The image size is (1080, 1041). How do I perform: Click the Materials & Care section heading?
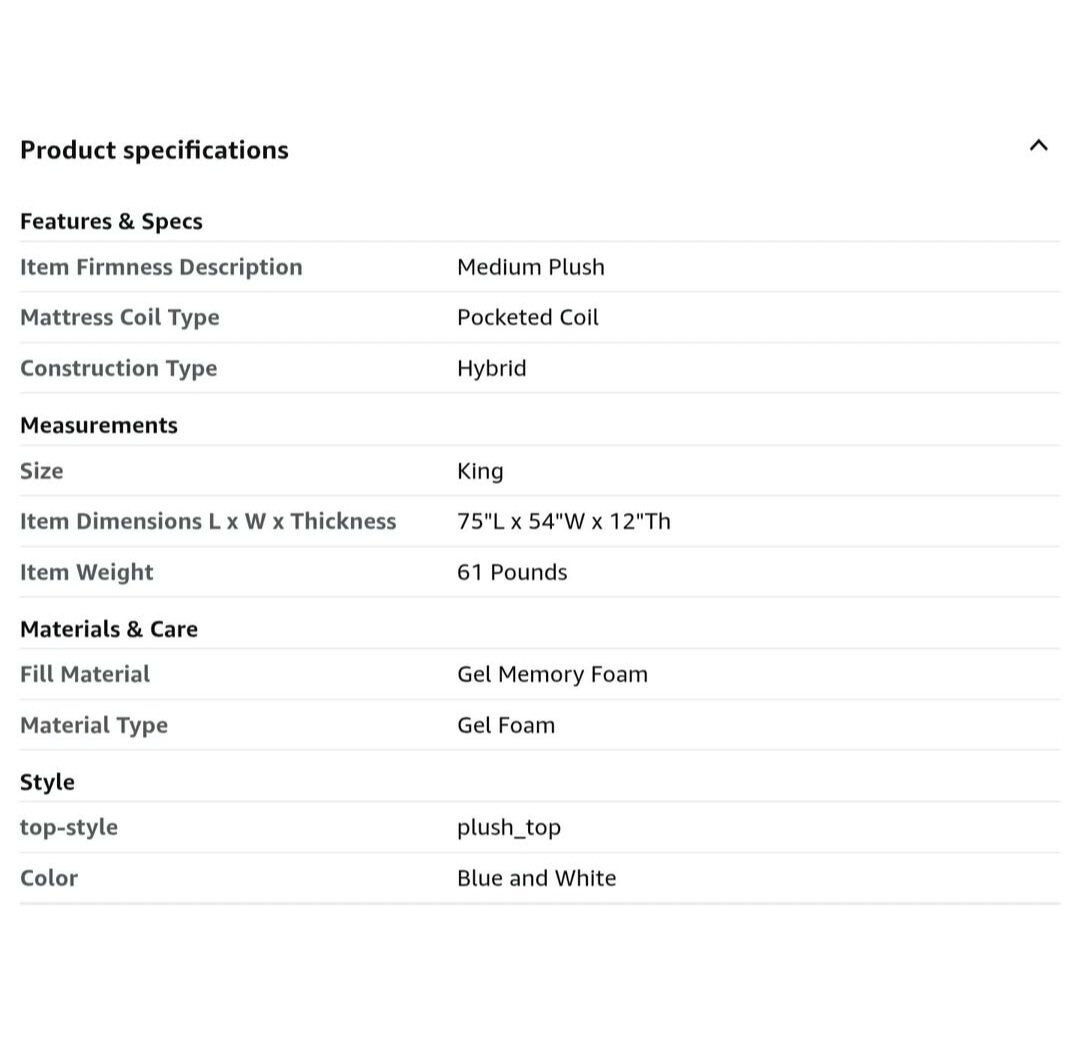pos(109,629)
